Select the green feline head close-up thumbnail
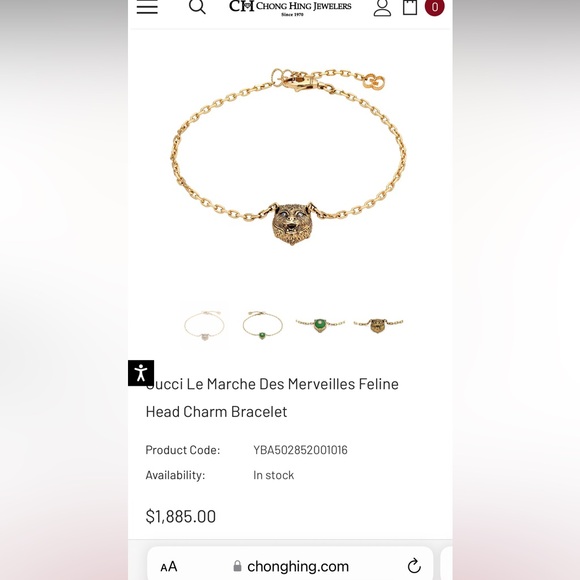 (x=320, y=325)
